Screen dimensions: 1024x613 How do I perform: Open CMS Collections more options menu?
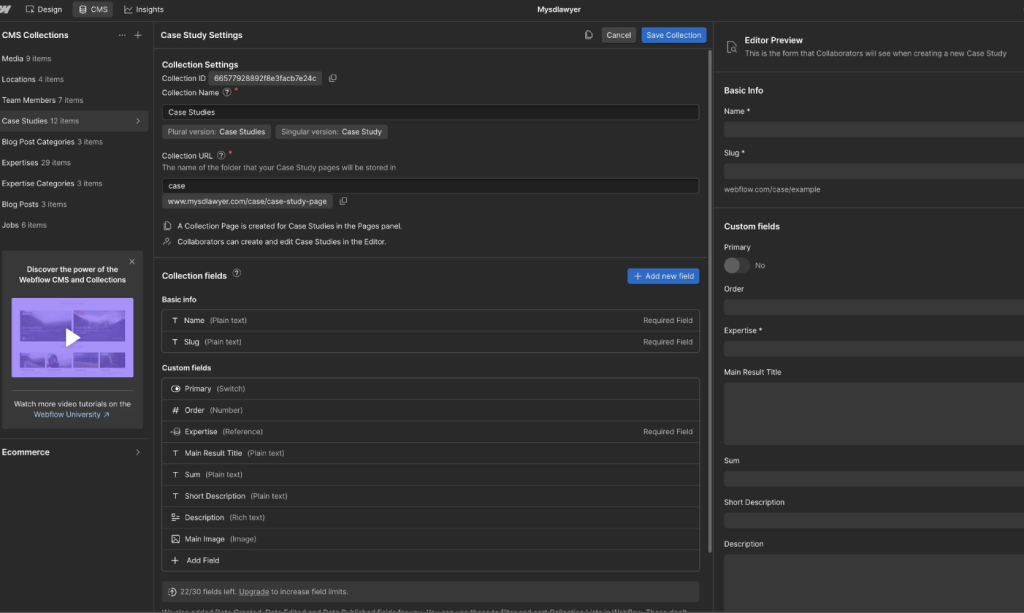coord(122,35)
